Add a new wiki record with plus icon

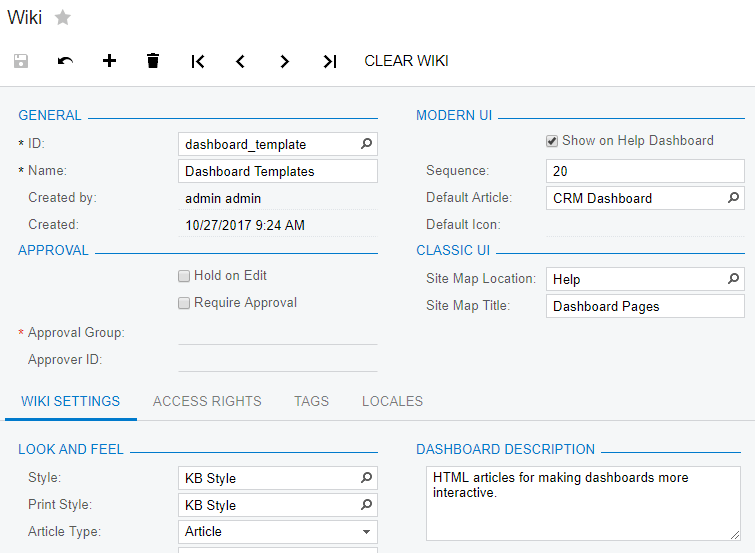[x=109, y=61]
